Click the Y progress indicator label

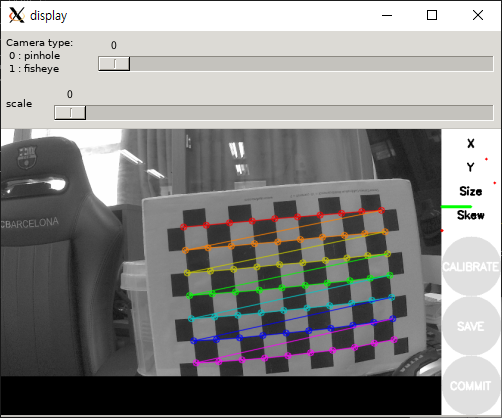tap(470, 167)
